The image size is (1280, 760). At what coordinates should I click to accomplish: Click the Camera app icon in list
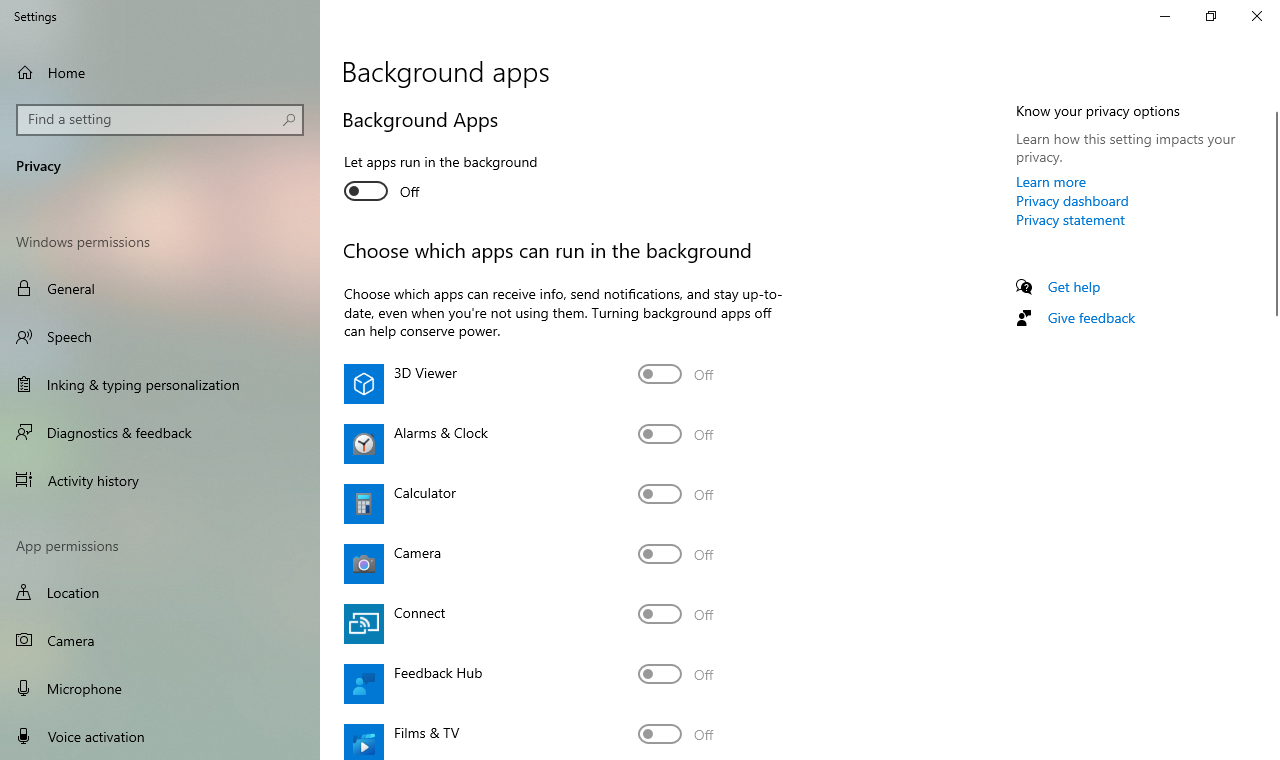point(364,564)
